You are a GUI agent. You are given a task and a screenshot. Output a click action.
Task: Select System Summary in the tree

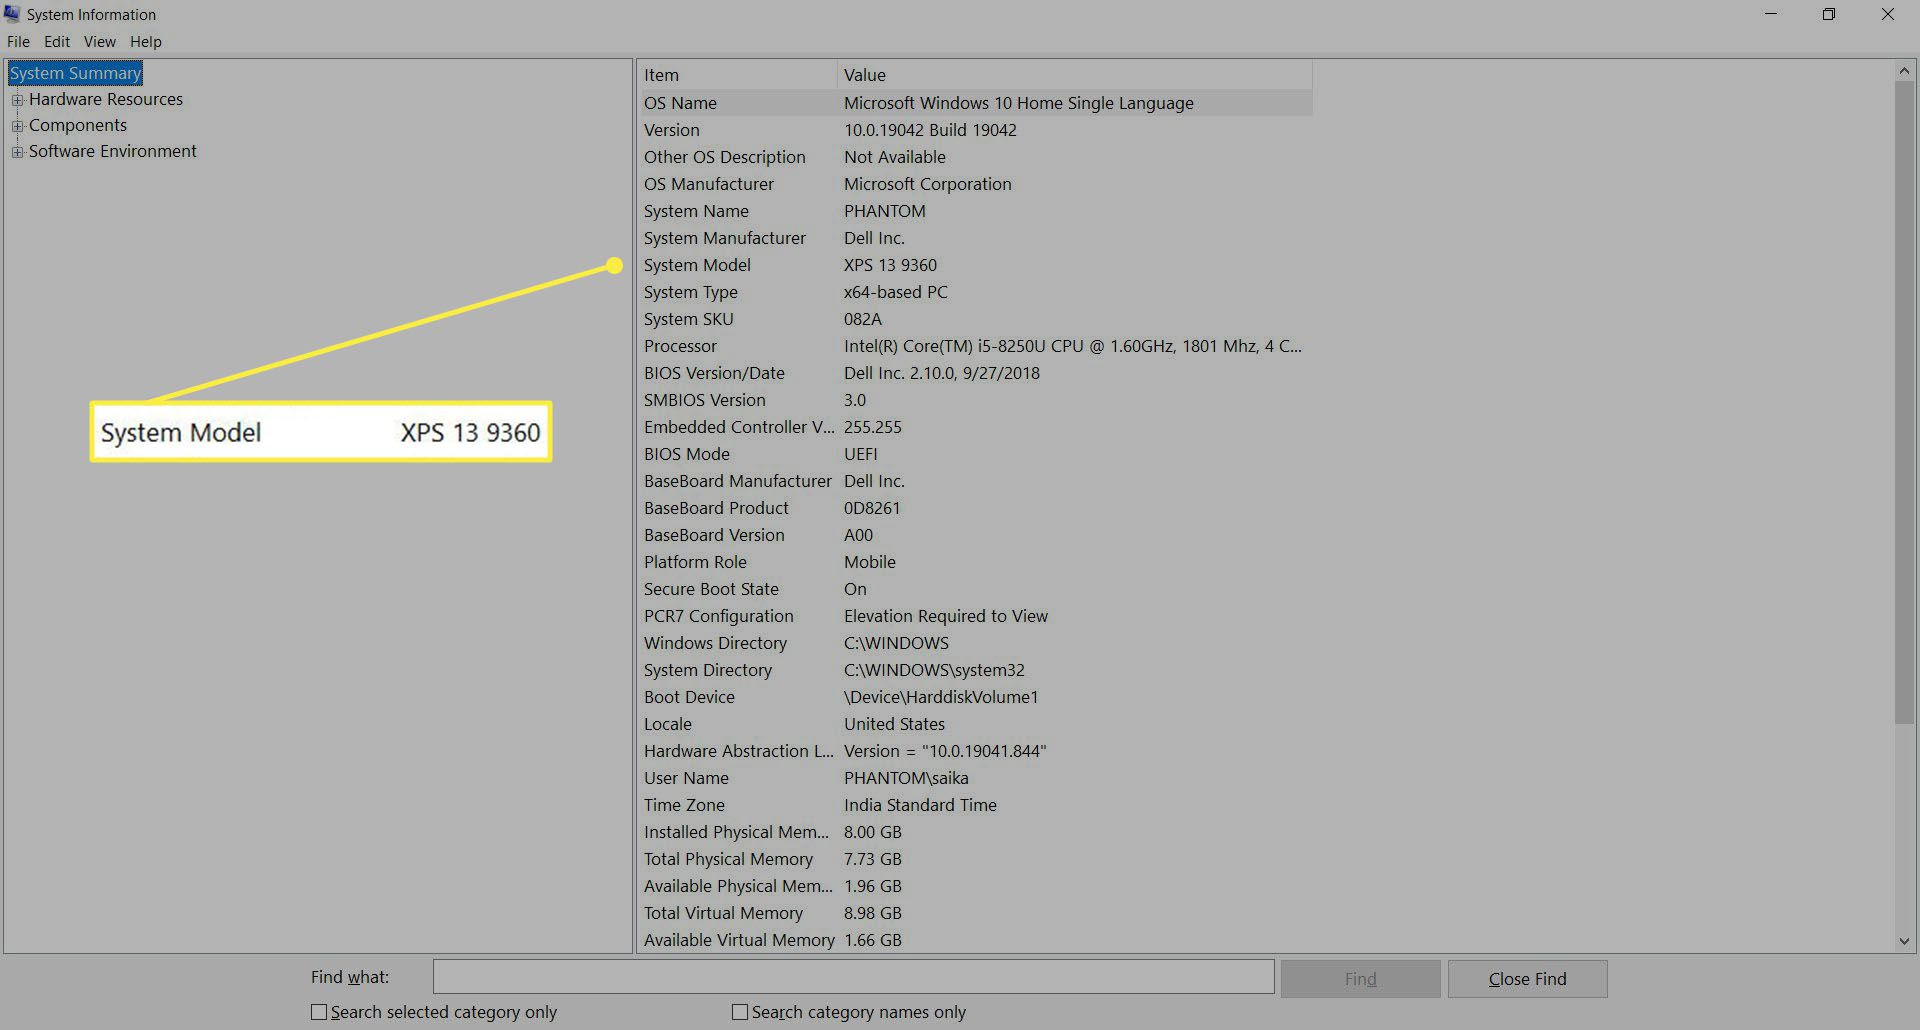(x=76, y=73)
